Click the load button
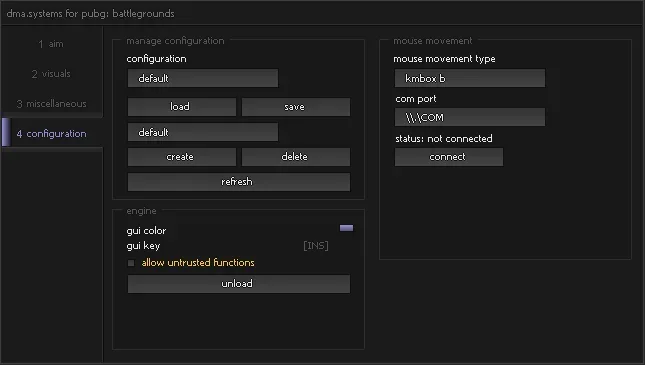The width and height of the screenshot is (645, 365). pos(182,107)
